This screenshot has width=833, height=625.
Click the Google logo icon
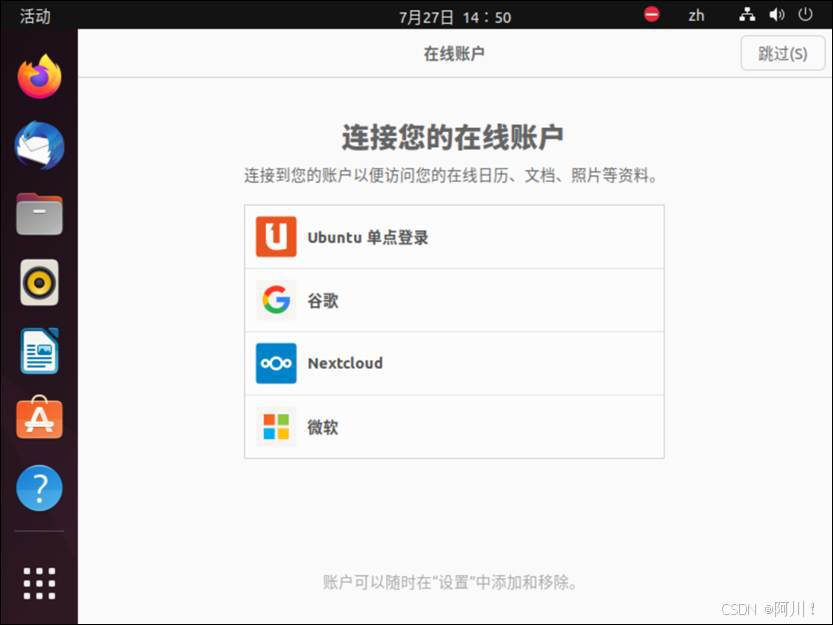276,300
